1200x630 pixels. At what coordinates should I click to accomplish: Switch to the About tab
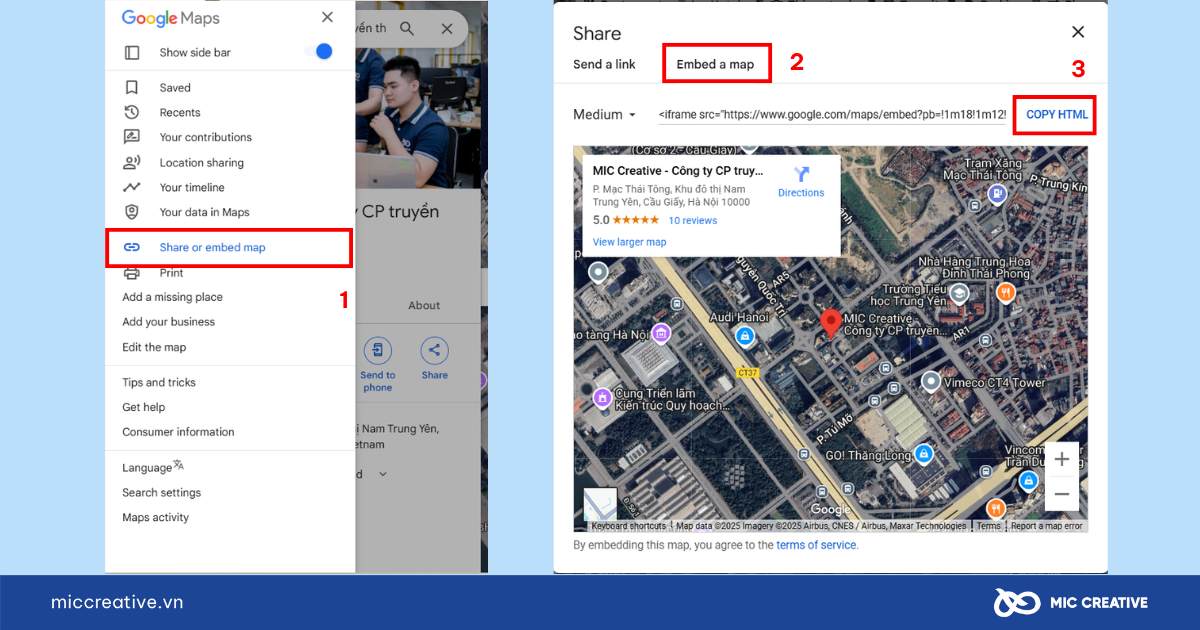tap(424, 305)
